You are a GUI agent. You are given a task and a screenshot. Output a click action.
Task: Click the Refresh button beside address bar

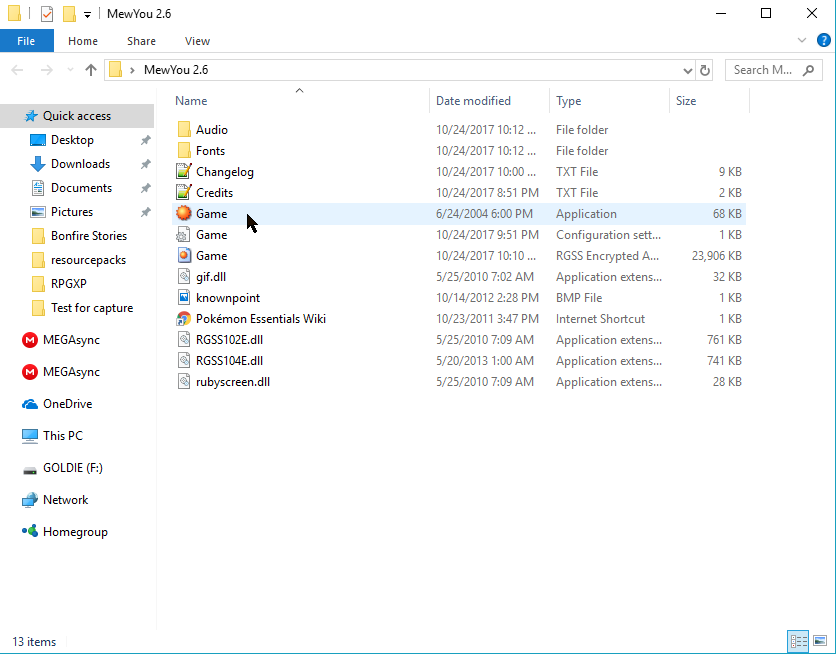pyautogui.click(x=705, y=70)
